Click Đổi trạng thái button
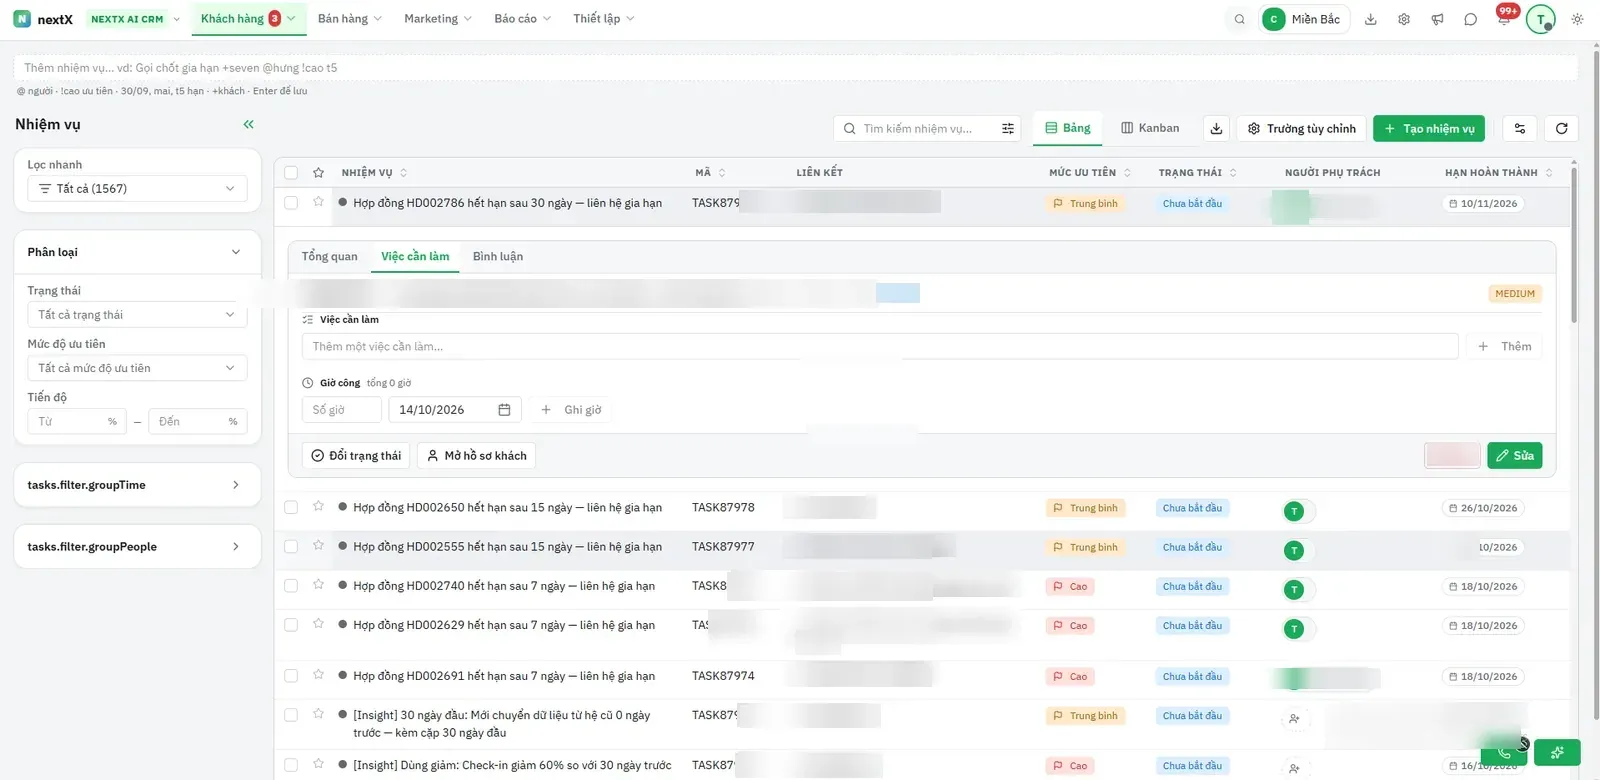The image size is (1600, 780). 356,456
